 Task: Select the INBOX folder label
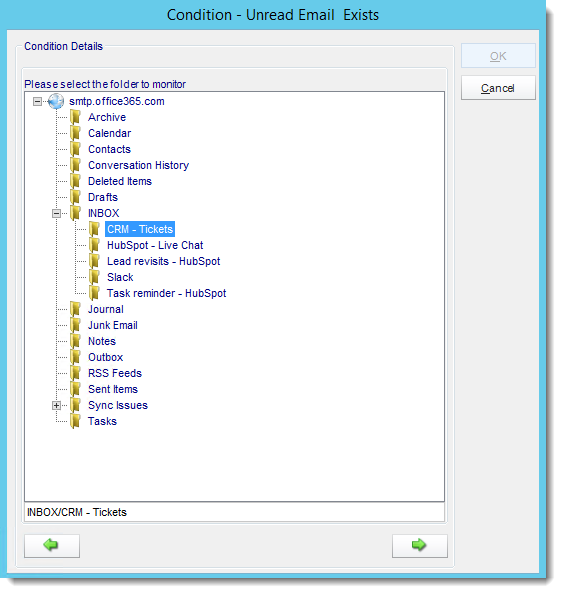[x=104, y=213]
